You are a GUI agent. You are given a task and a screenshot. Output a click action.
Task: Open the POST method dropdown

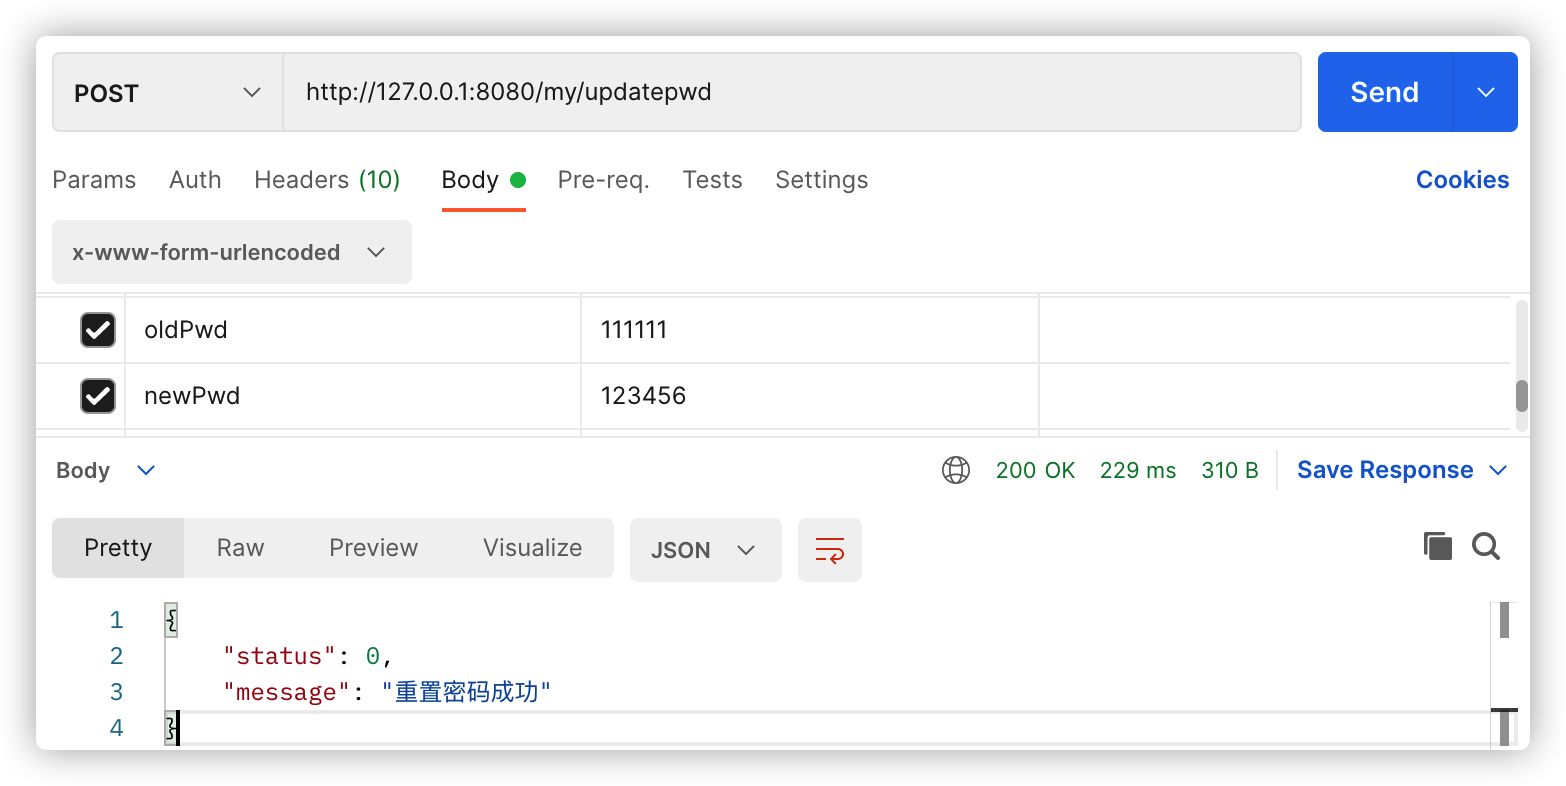point(168,93)
